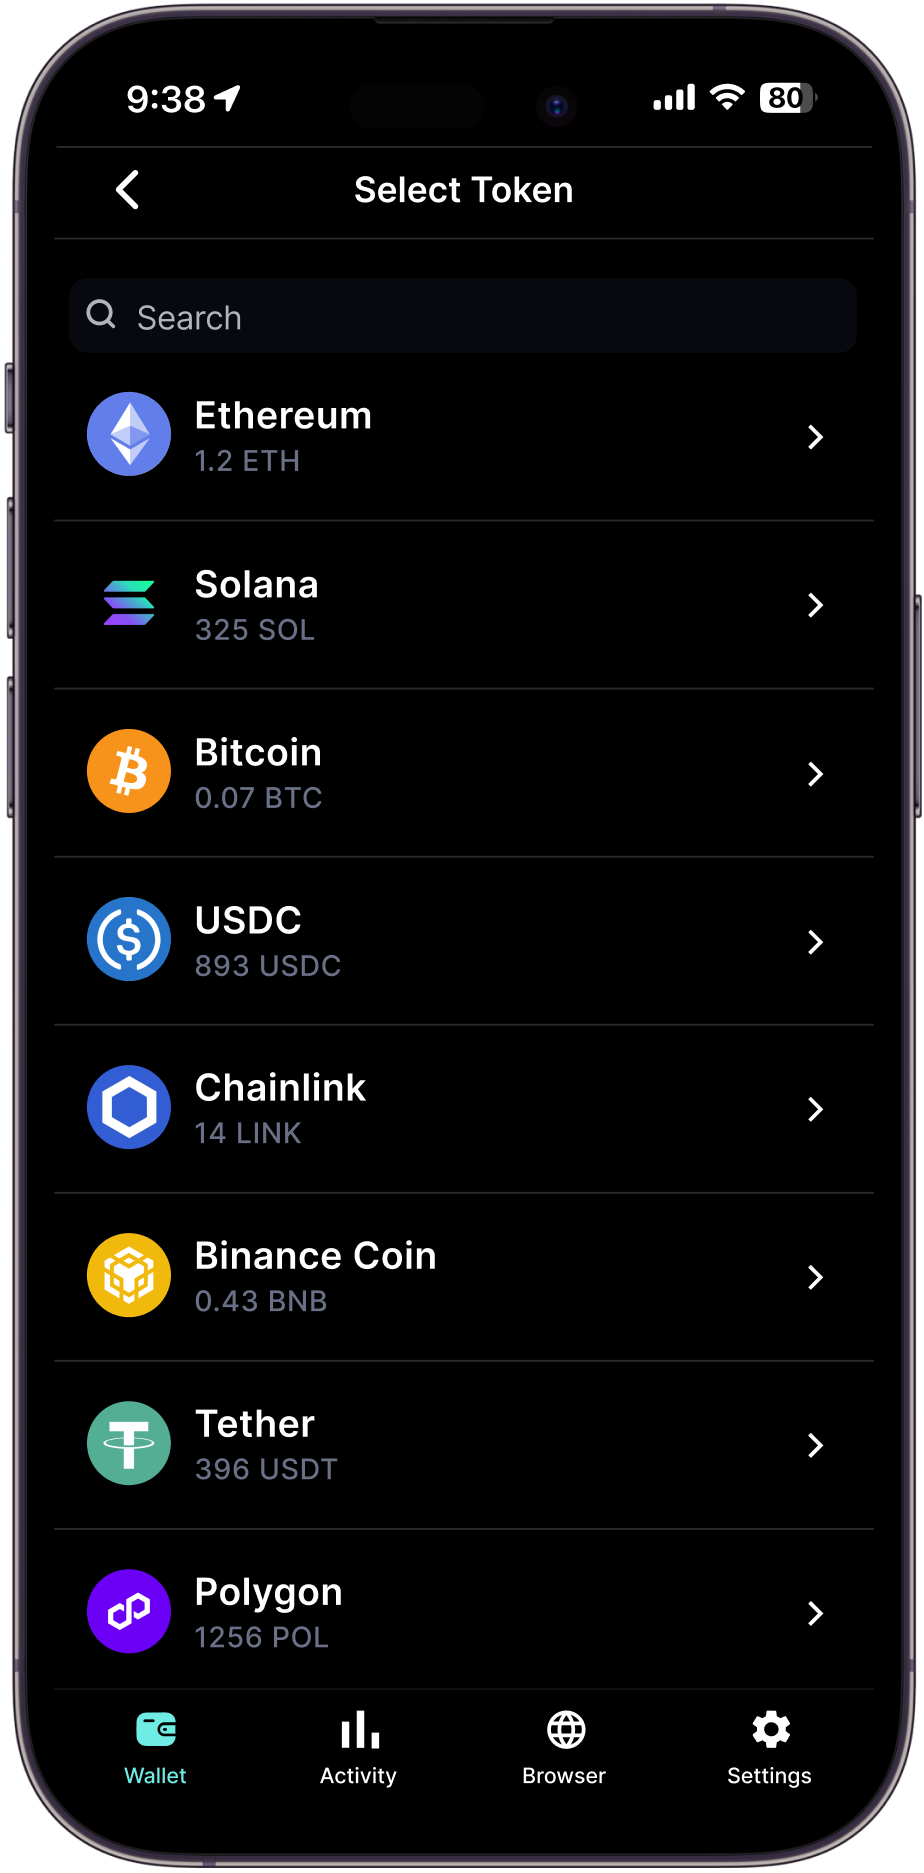Select the Chainlink token name

coord(280,1088)
